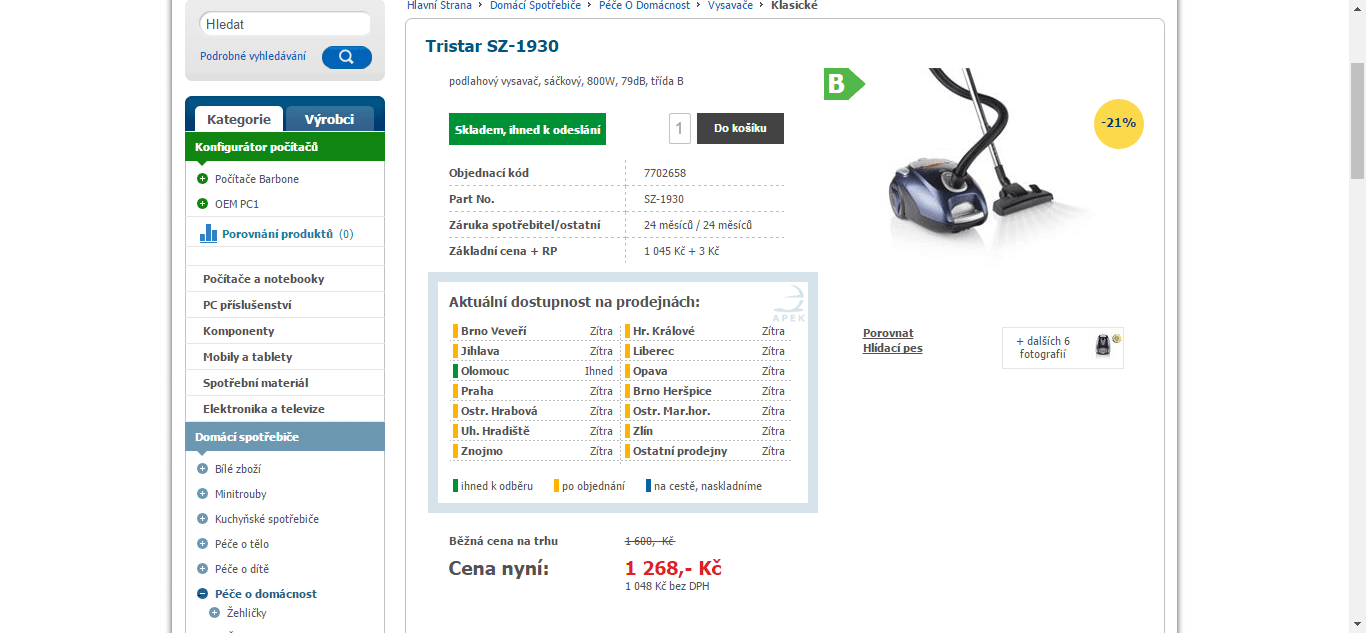Click Porovnat link

pos(888,333)
